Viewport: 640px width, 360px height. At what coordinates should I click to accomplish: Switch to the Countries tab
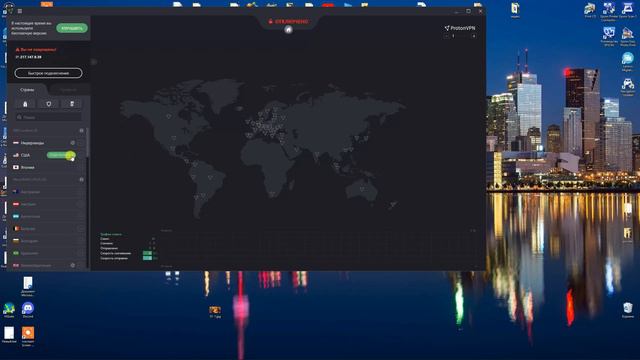point(27,89)
